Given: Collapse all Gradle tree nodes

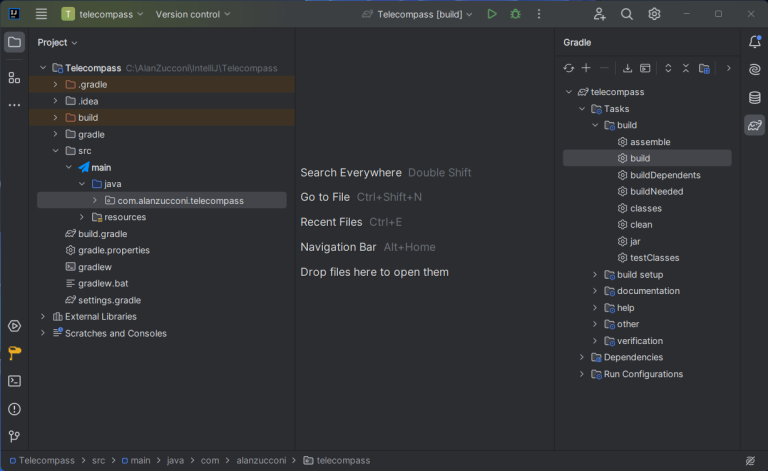Looking at the screenshot, I should click(686, 68).
